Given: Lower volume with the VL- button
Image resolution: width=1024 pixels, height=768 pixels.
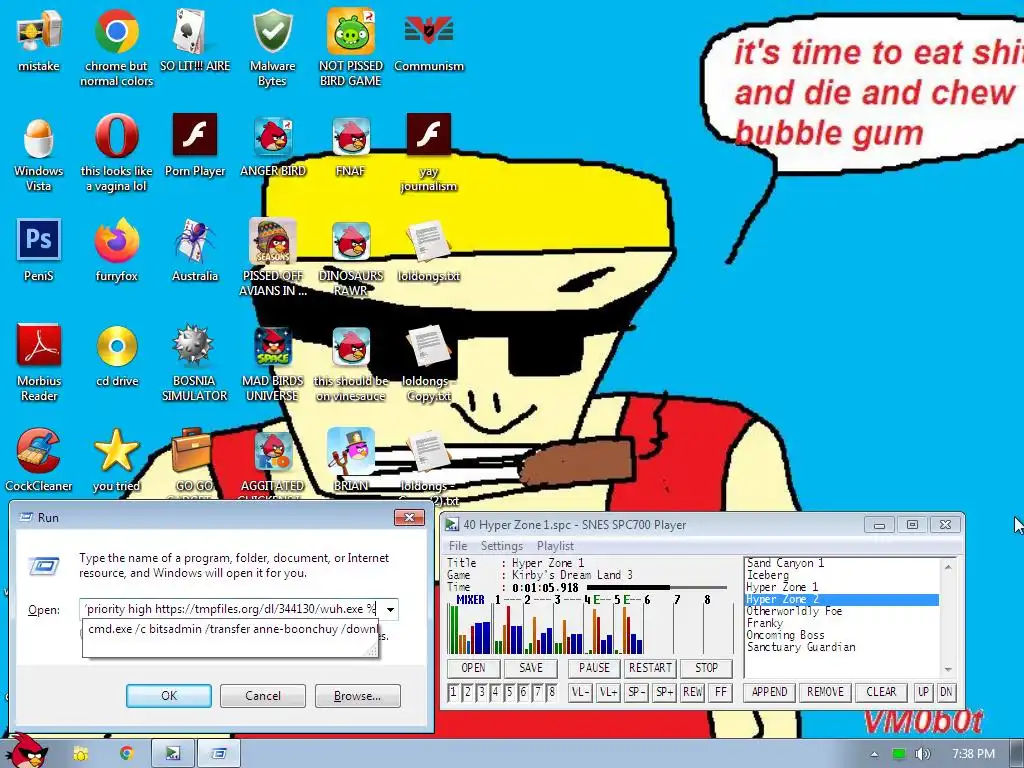Looking at the screenshot, I should pos(580,692).
